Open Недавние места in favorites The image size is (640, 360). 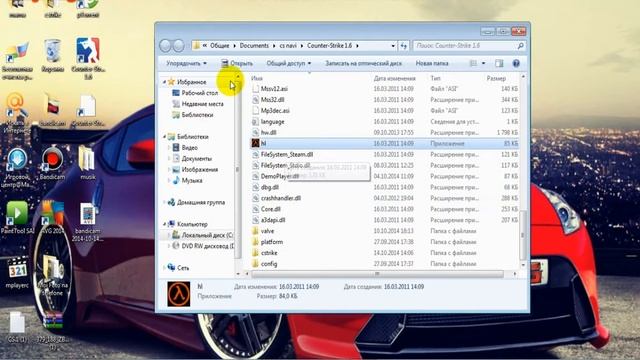pyautogui.click(x=198, y=104)
